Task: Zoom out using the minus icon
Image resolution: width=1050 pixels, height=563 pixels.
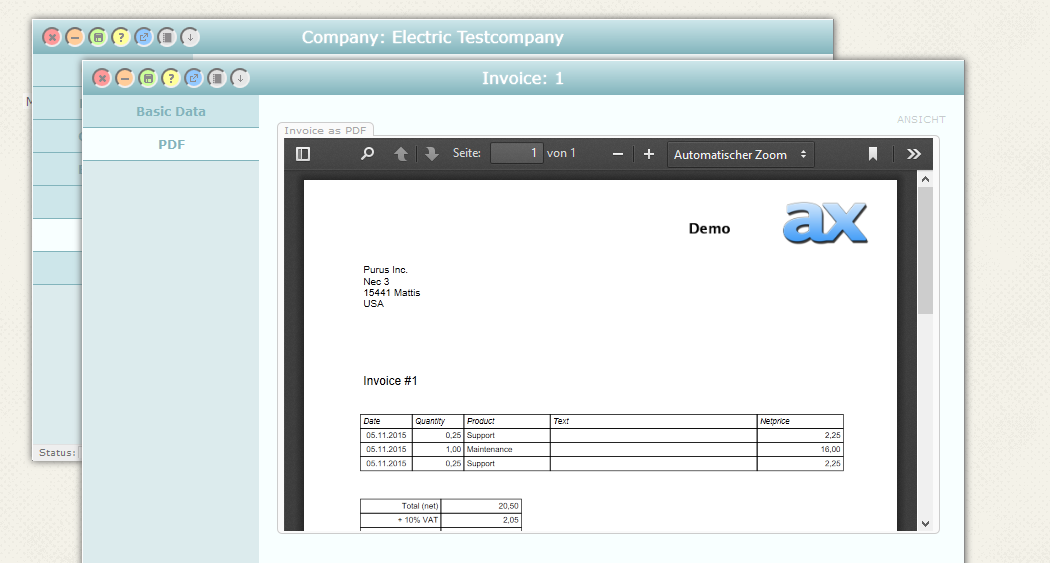Action: click(x=618, y=154)
